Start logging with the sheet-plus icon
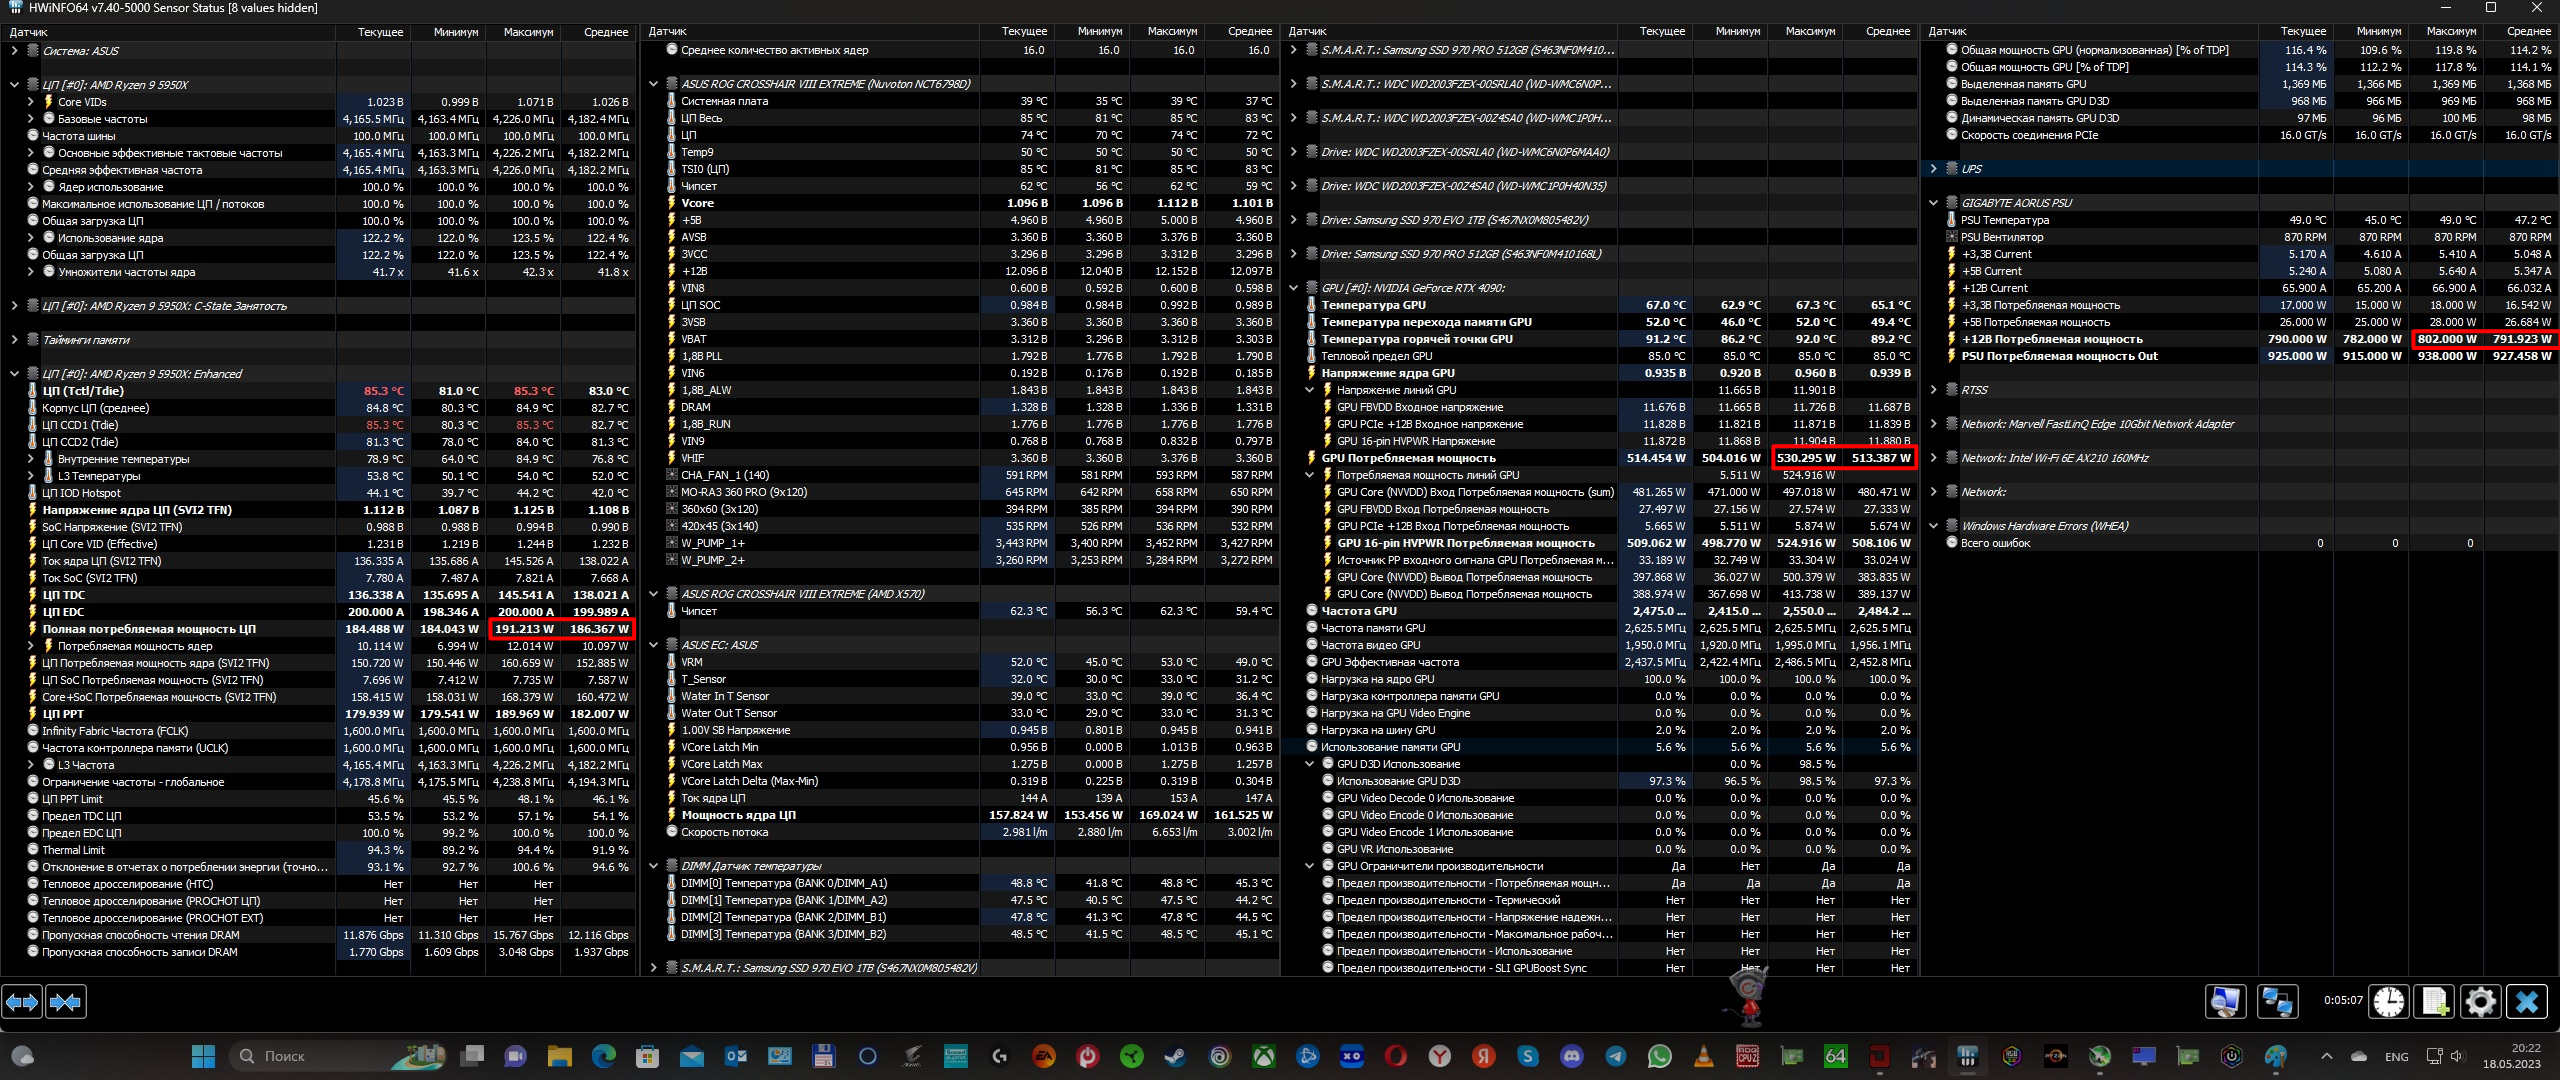2560x1080 pixels. click(x=2435, y=1001)
